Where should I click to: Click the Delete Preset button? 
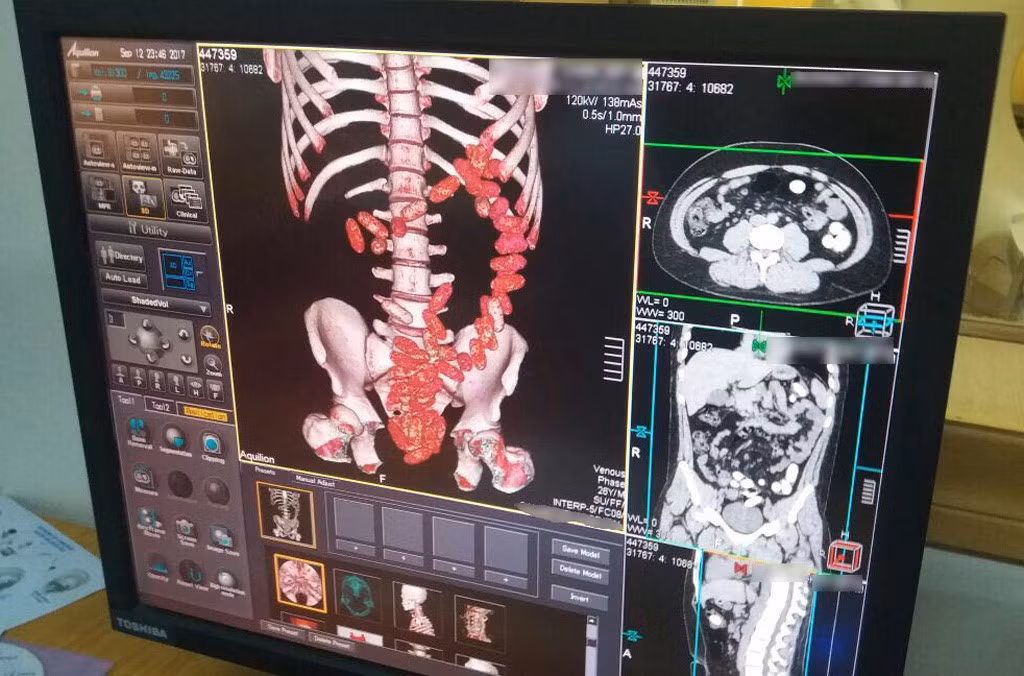[x=331, y=641]
